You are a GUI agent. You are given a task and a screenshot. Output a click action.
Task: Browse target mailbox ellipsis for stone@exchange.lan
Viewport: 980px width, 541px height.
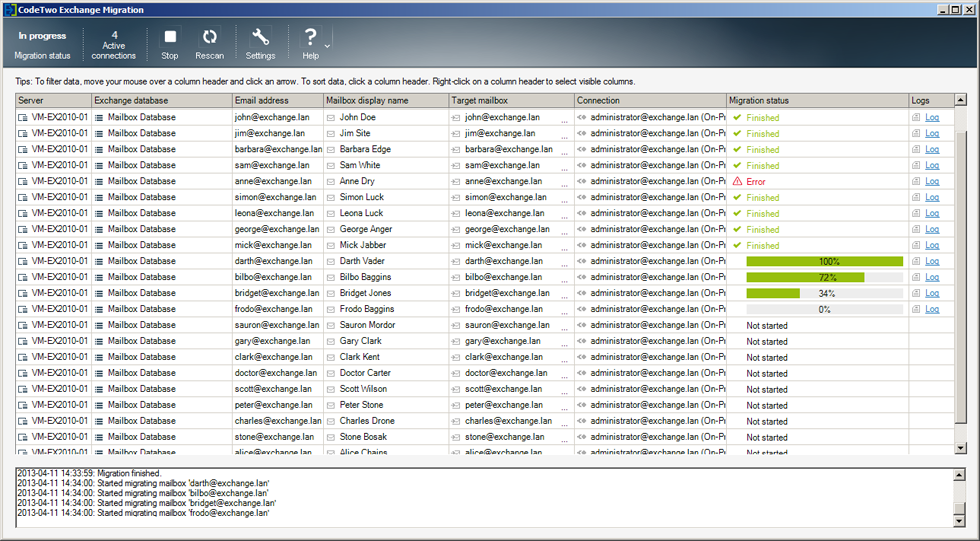(x=564, y=440)
